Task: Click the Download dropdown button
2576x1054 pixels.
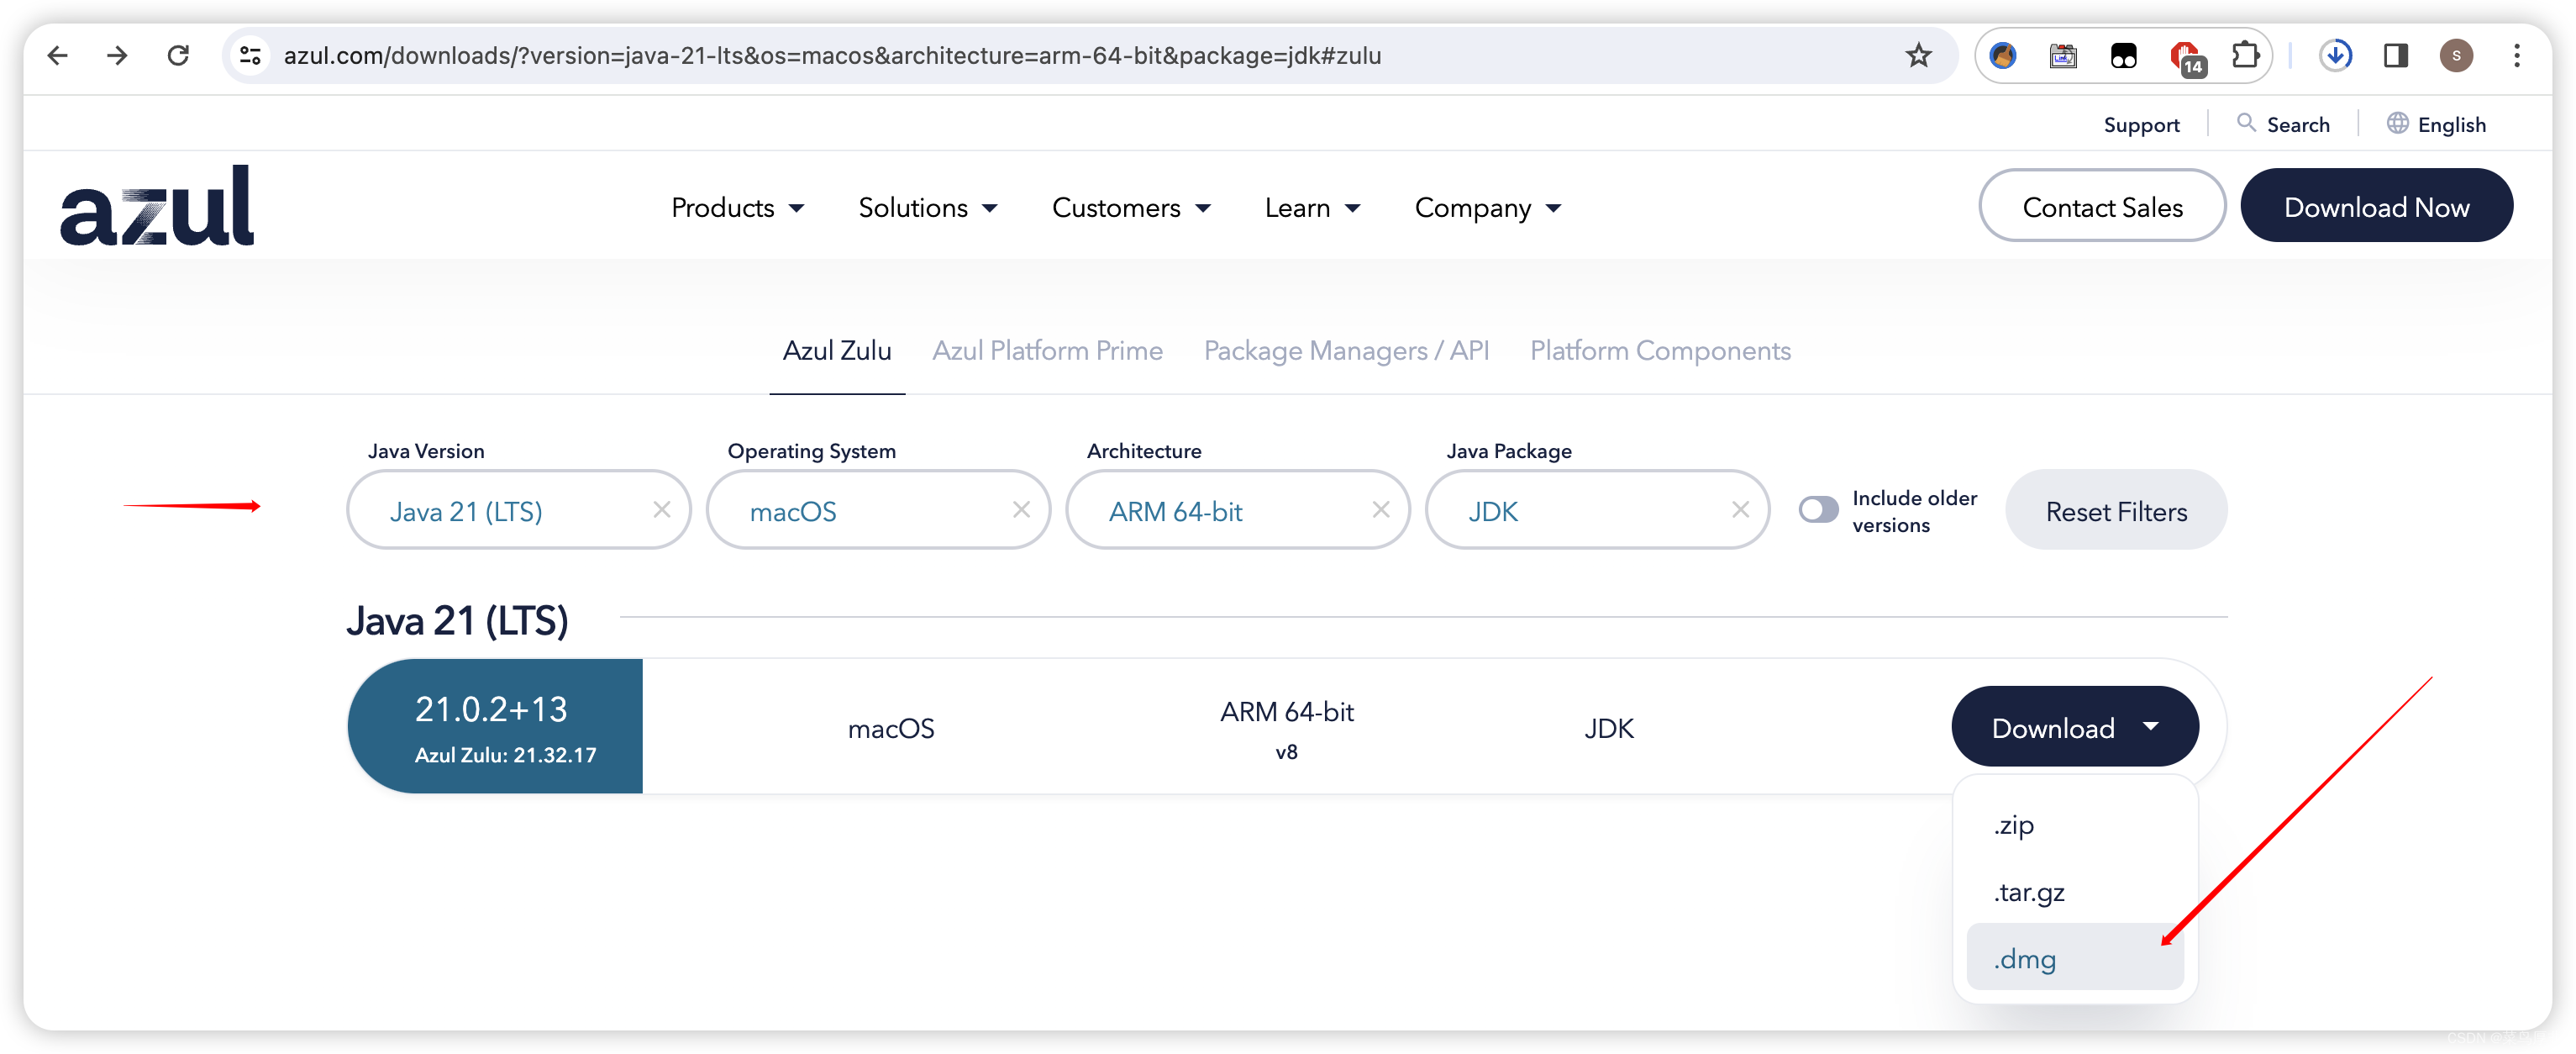Action: (2074, 727)
